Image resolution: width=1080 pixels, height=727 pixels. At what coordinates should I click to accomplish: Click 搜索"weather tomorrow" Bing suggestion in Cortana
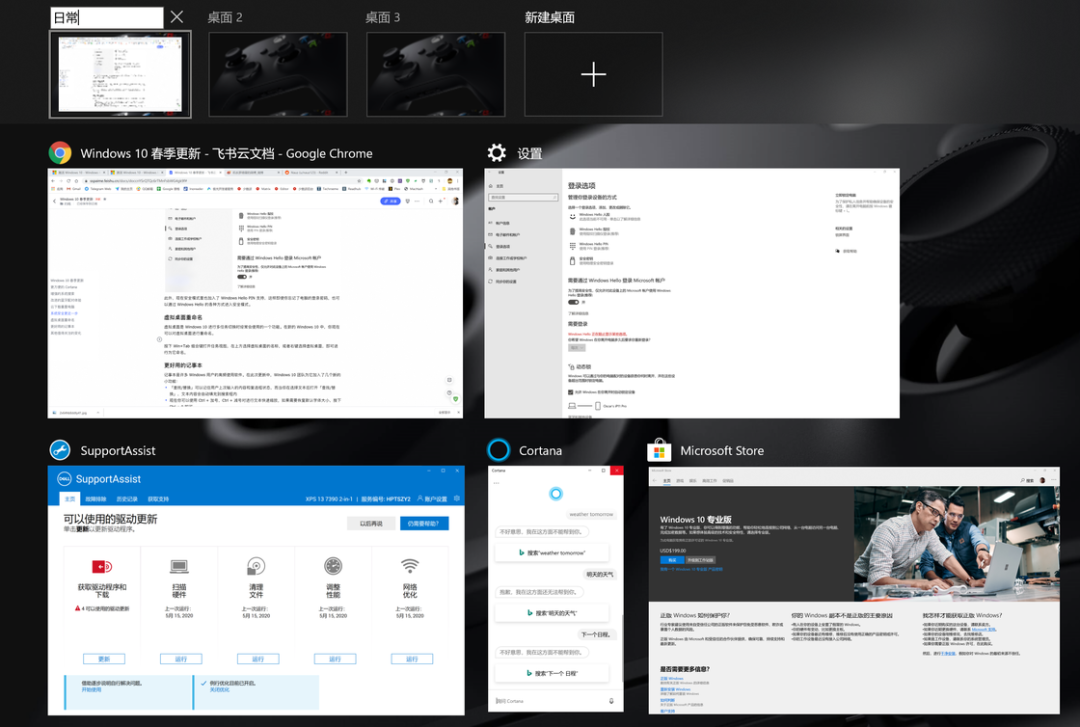tap(552, 553)
